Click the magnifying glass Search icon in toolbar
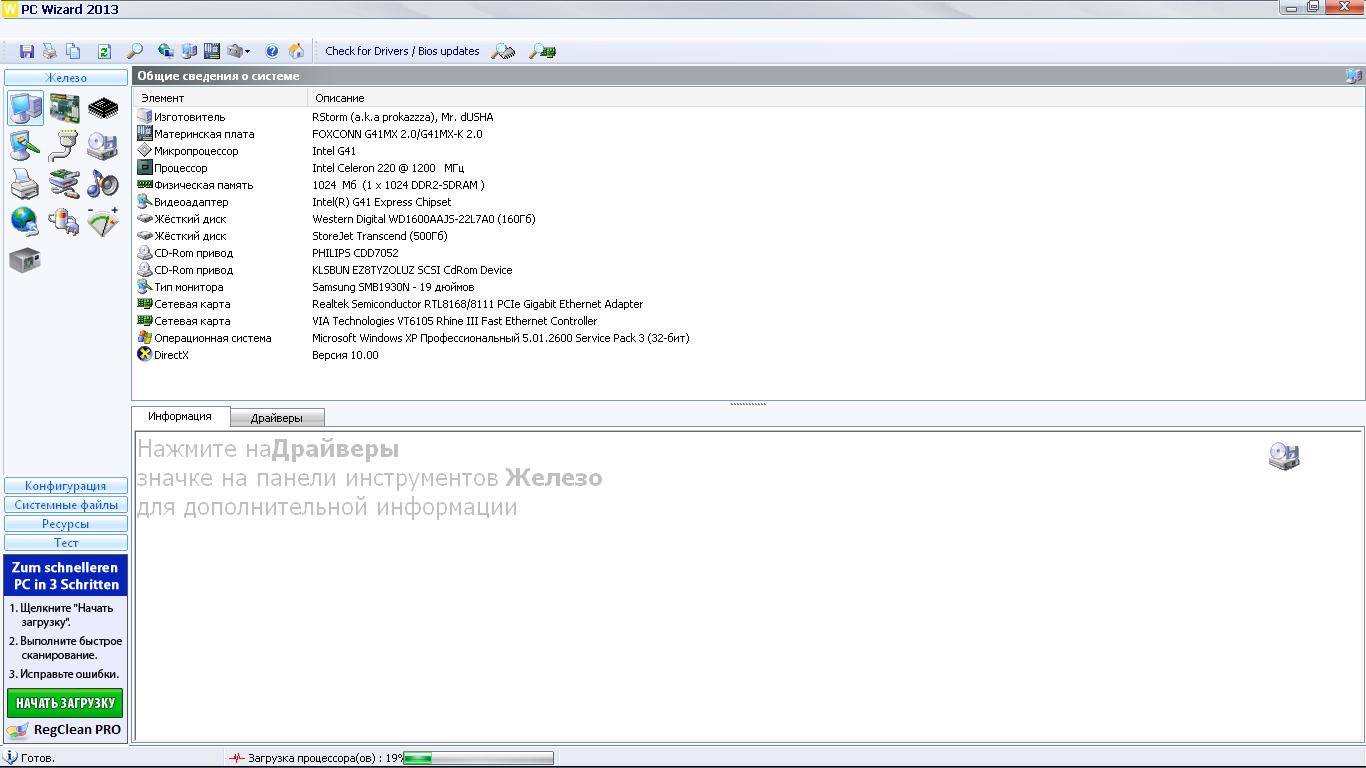This screenshot has height=768, width=1366. 134,51
